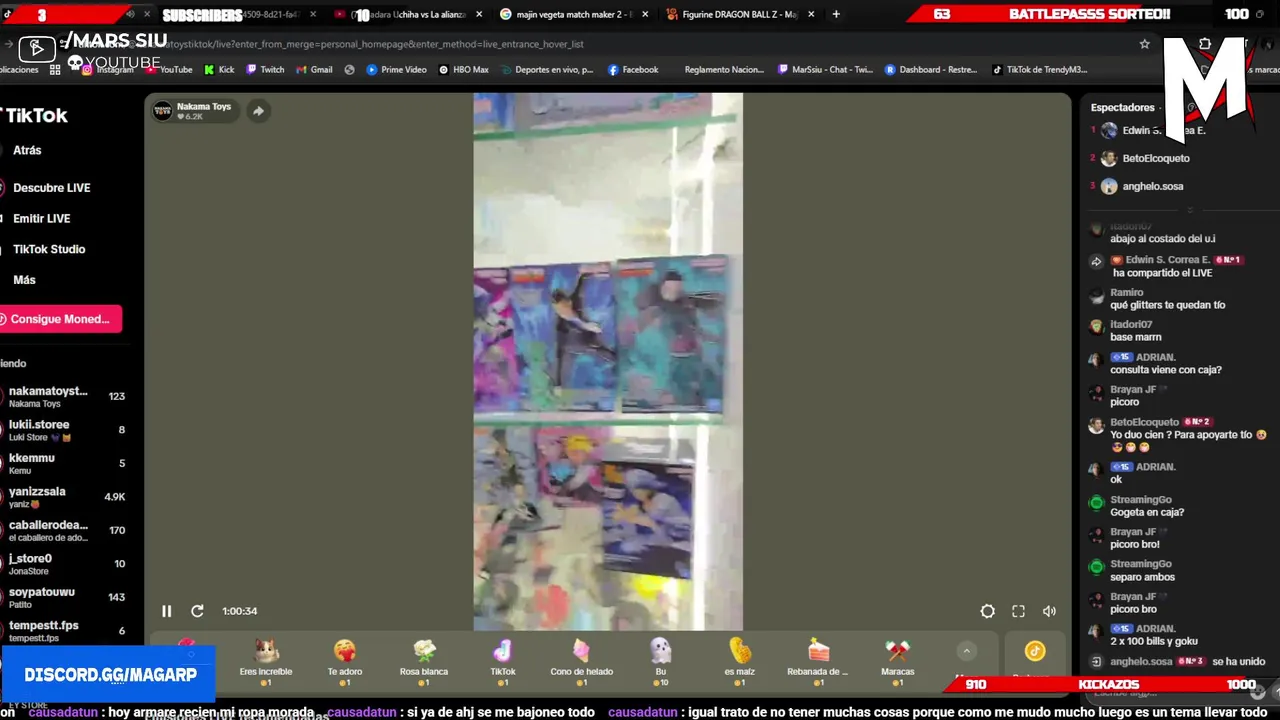The image size is (1280, 720).
Task: Open Emitir LIVE in sidebar
Action: 41,219
